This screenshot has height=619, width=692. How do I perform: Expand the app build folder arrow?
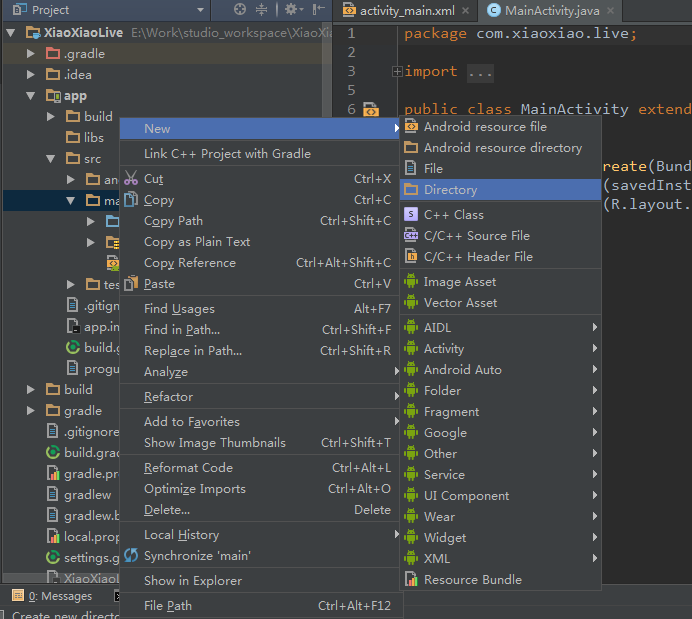51,116
